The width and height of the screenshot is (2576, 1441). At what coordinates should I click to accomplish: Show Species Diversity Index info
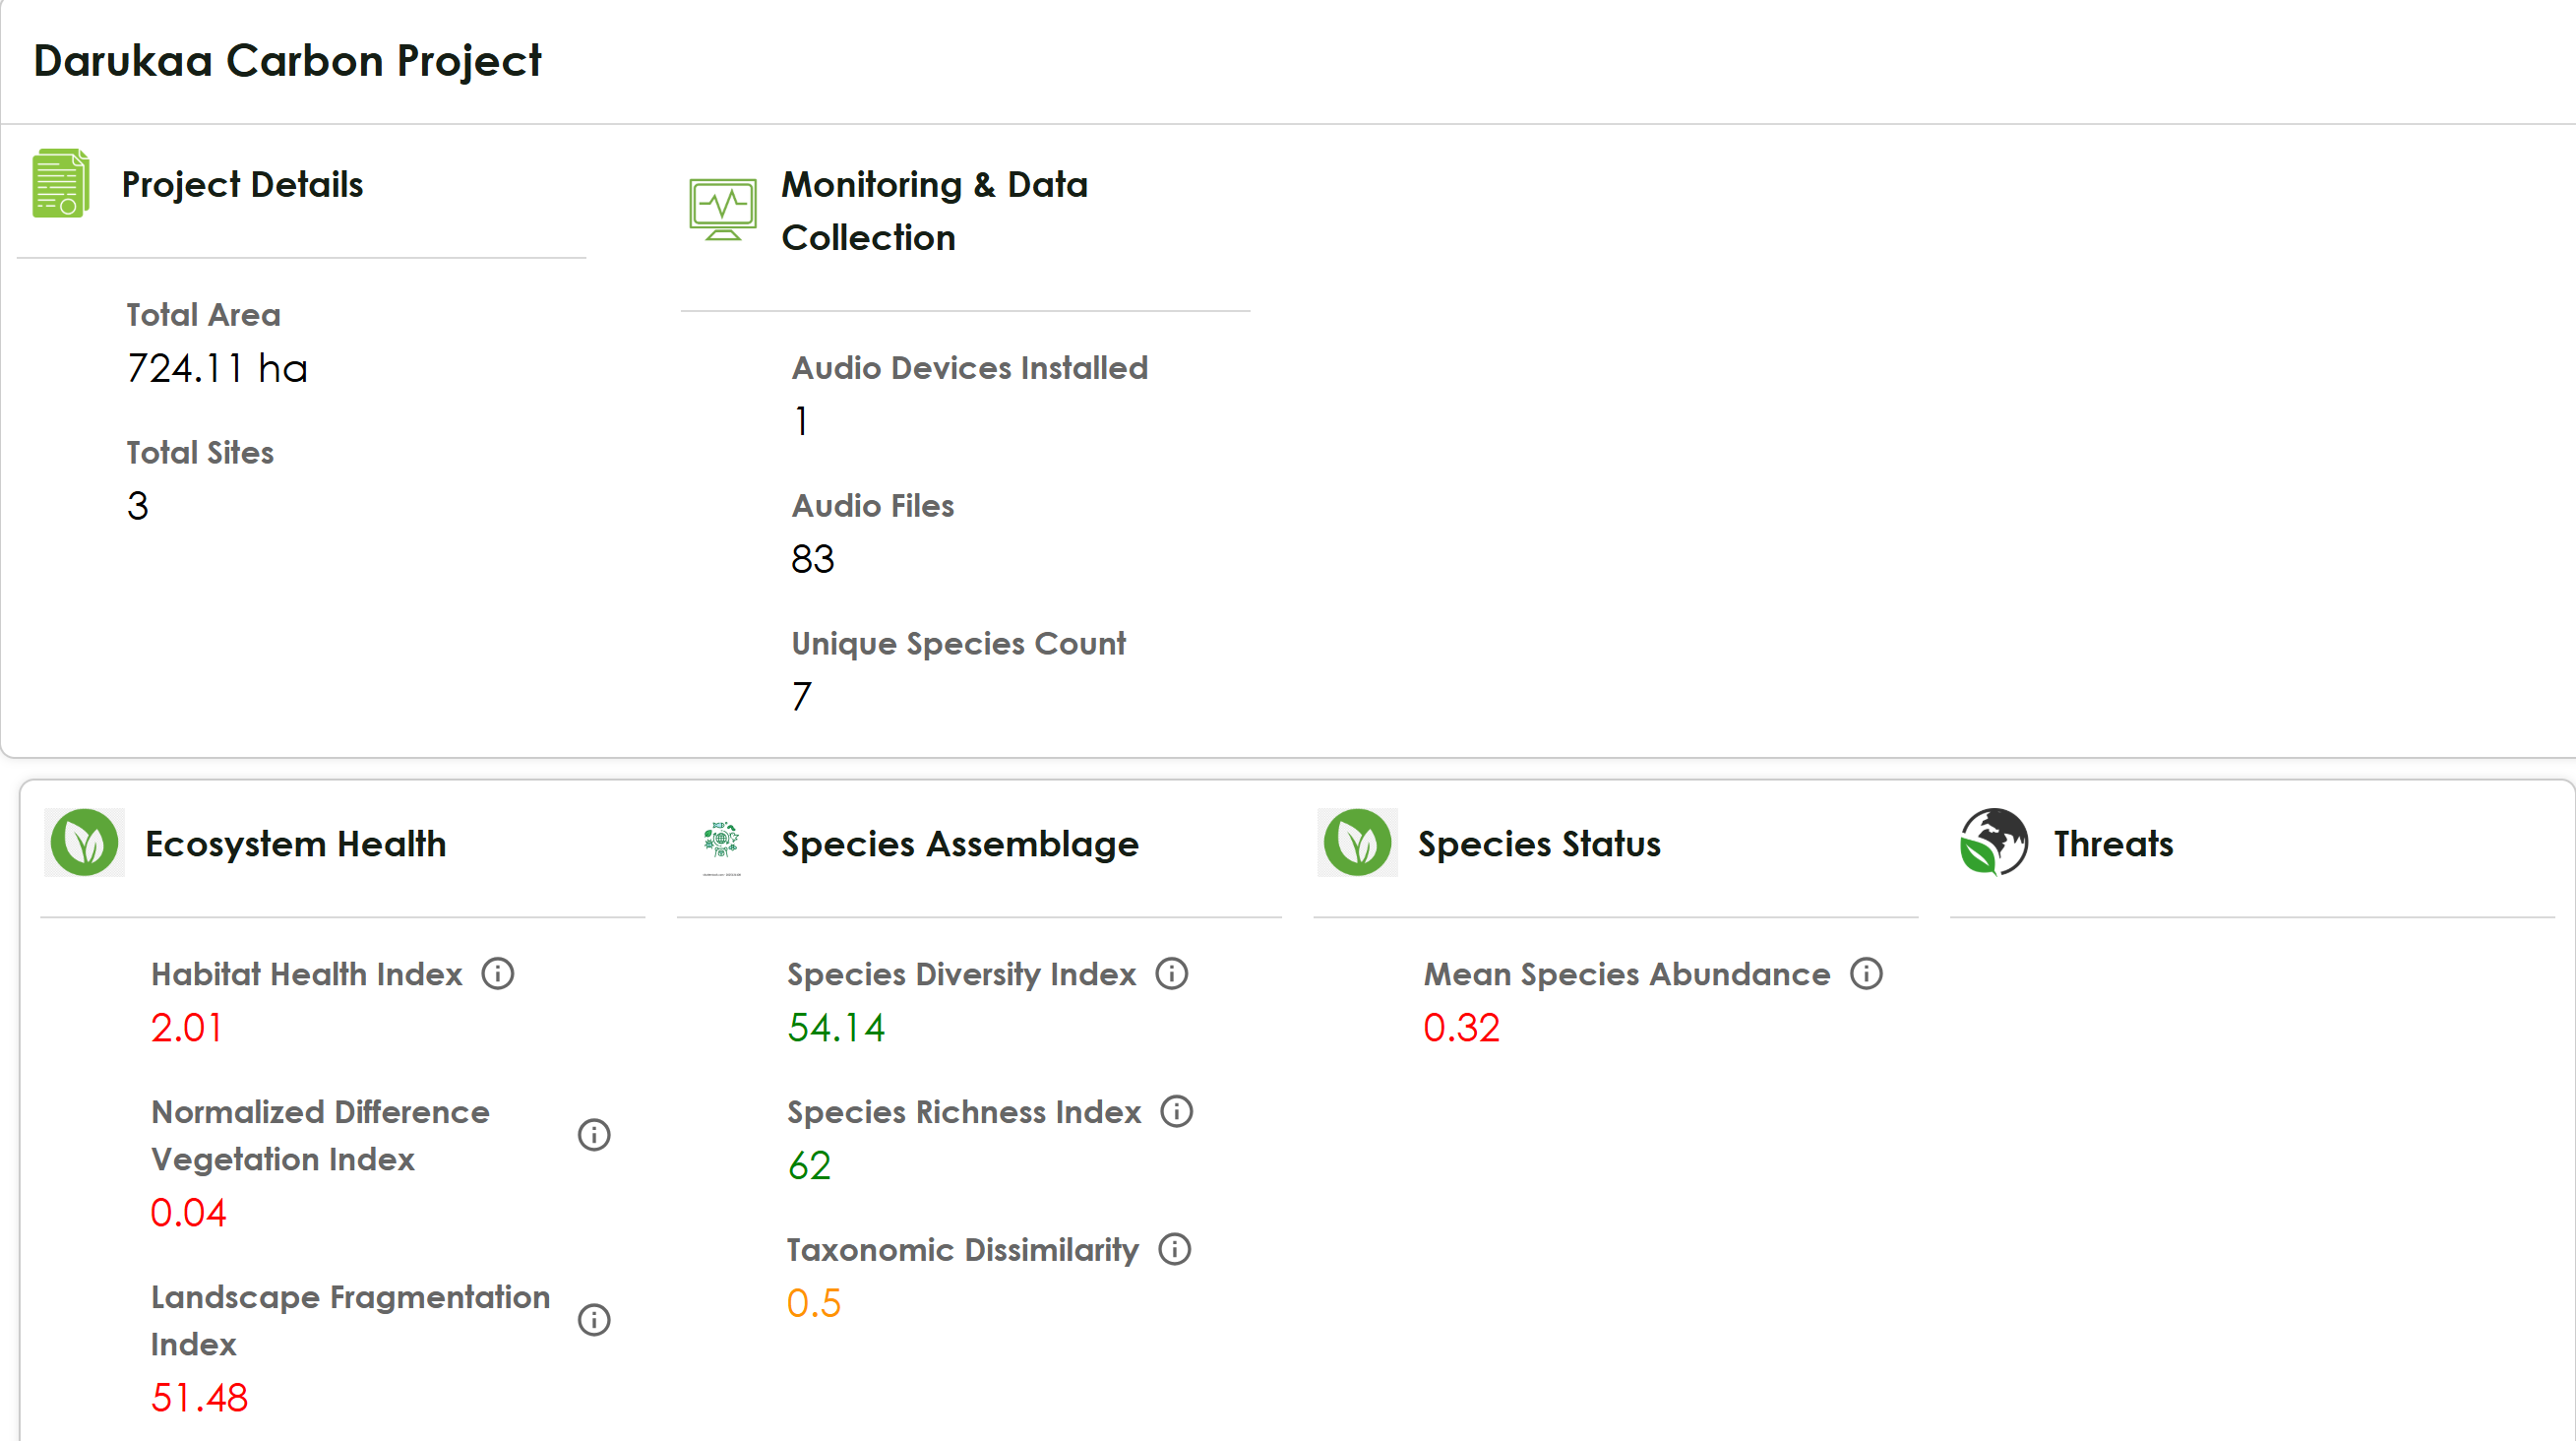click(1172, 974)
